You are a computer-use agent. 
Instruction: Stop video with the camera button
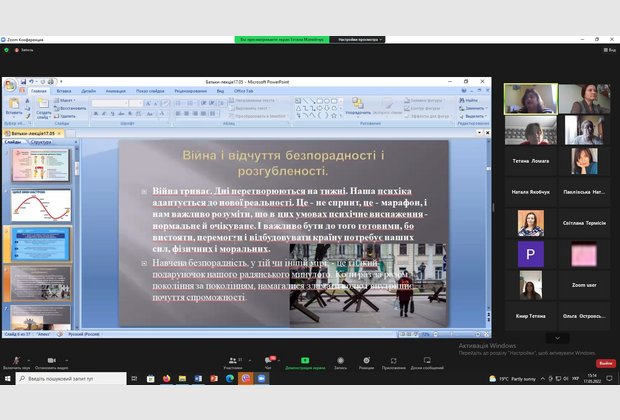53,358
